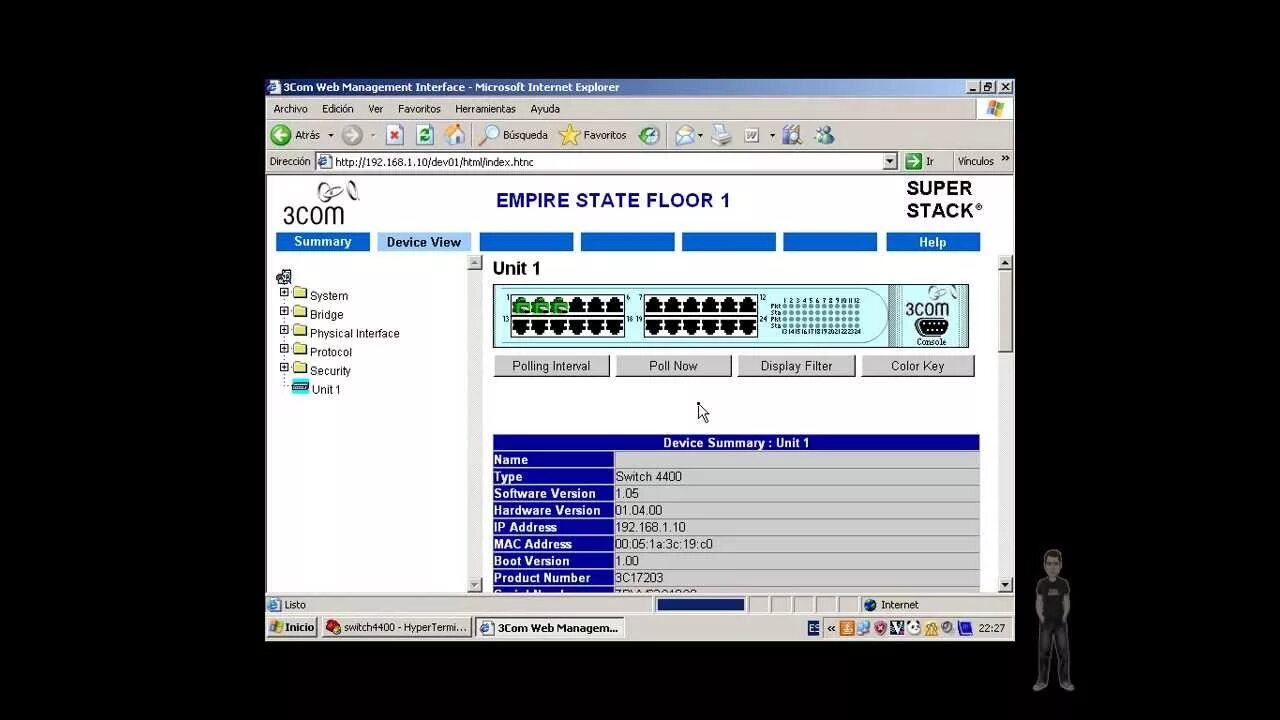Select Unit 1 in the tree
This screenshot has width=1280, height=720.
pos(326,389)
